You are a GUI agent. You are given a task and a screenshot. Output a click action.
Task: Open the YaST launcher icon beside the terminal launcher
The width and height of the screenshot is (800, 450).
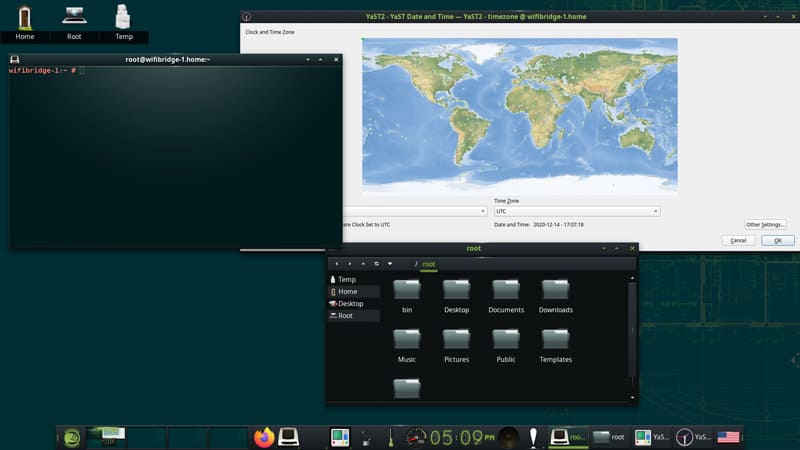pos(340,437)
